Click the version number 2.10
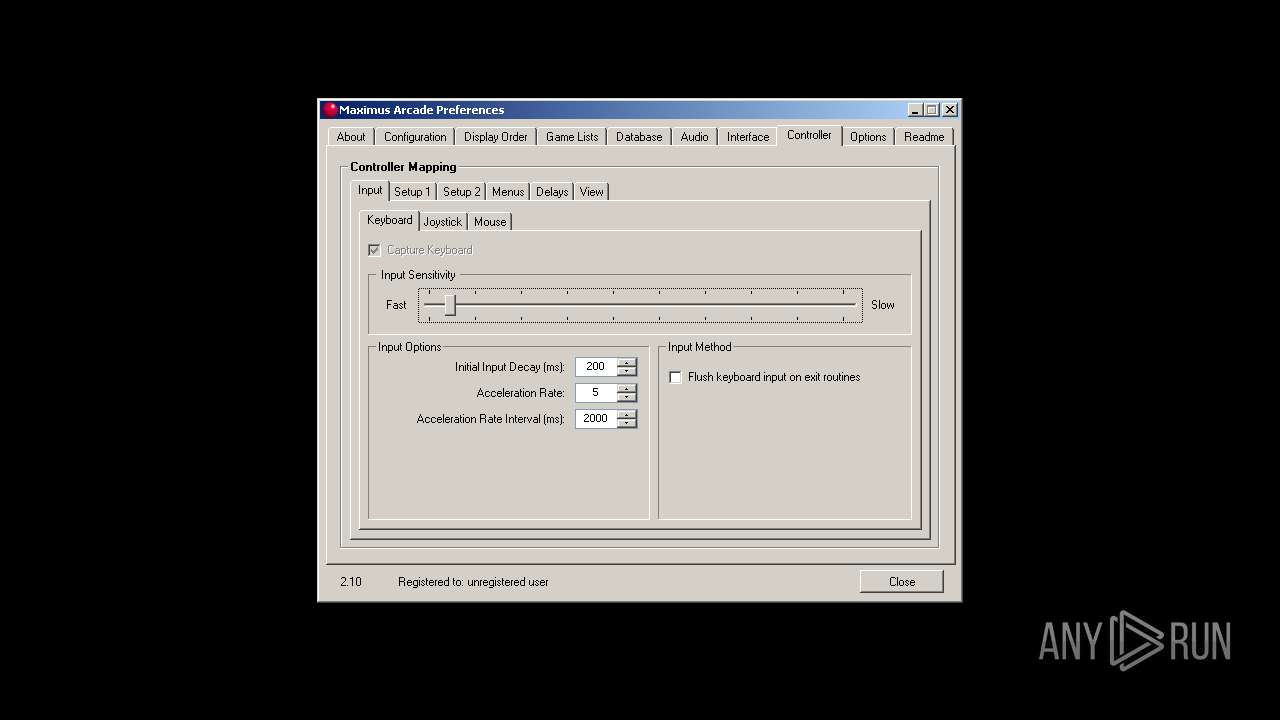This screenshot has height=720, width=1280. (351, 582)
